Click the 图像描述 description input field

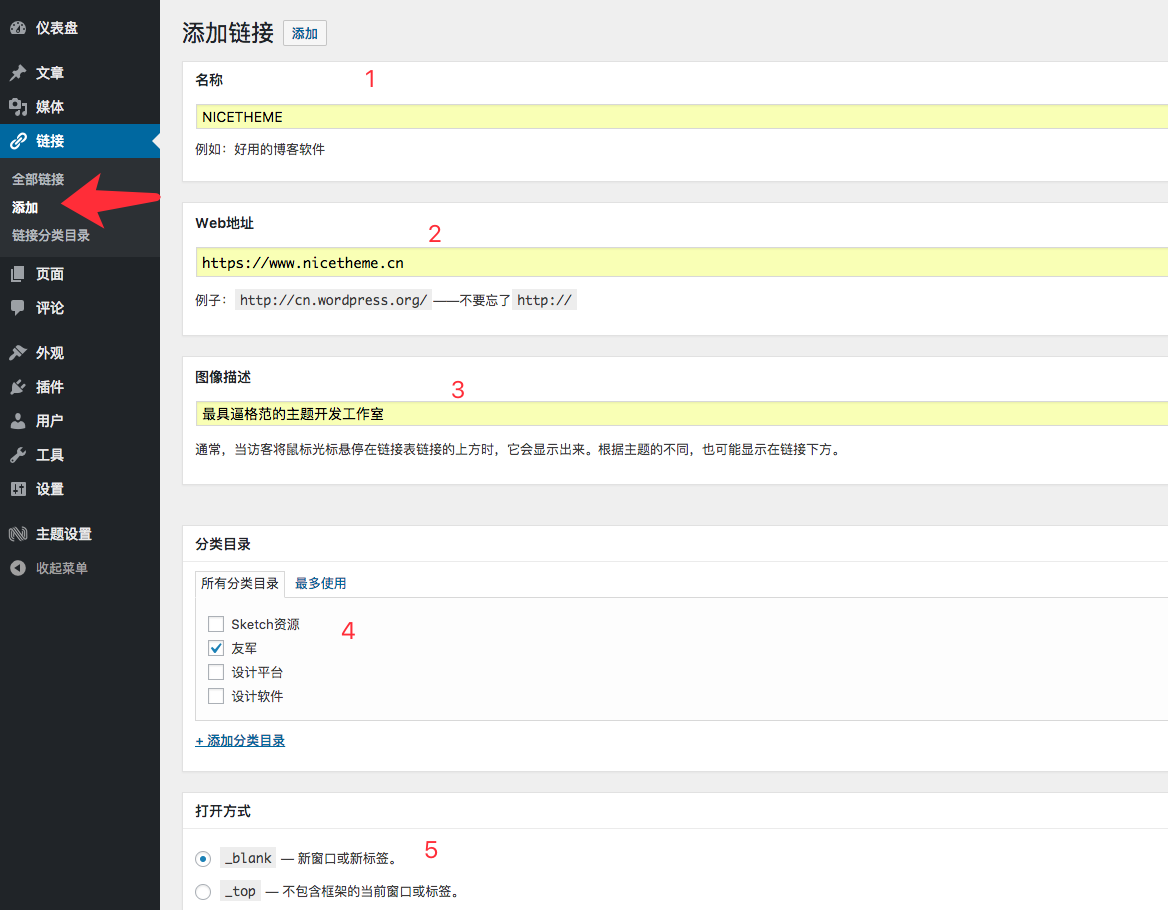682,413
